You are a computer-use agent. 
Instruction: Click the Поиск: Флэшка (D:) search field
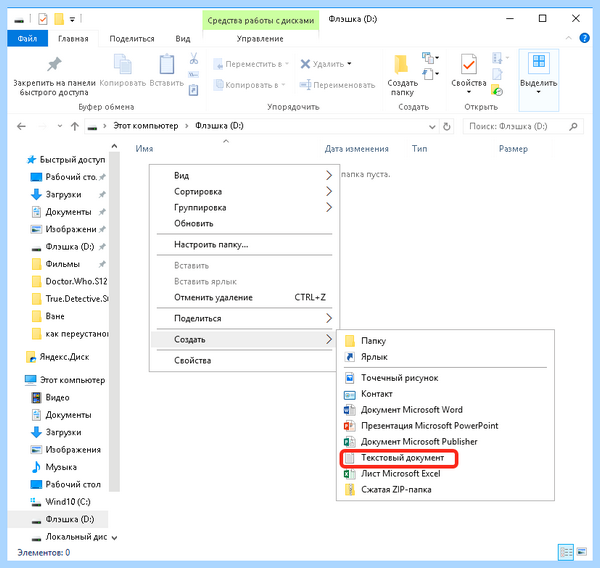coord(523,126)
